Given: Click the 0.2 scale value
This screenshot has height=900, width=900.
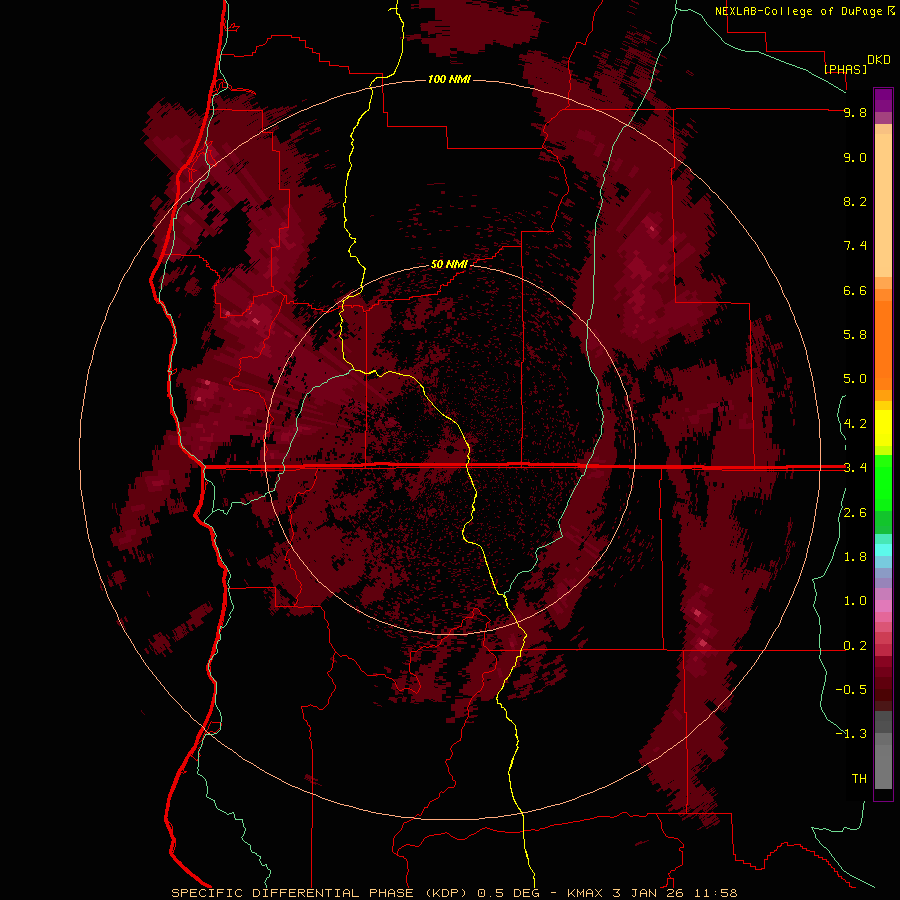Looking at the screenshot, I should click(x=855, y=646).
